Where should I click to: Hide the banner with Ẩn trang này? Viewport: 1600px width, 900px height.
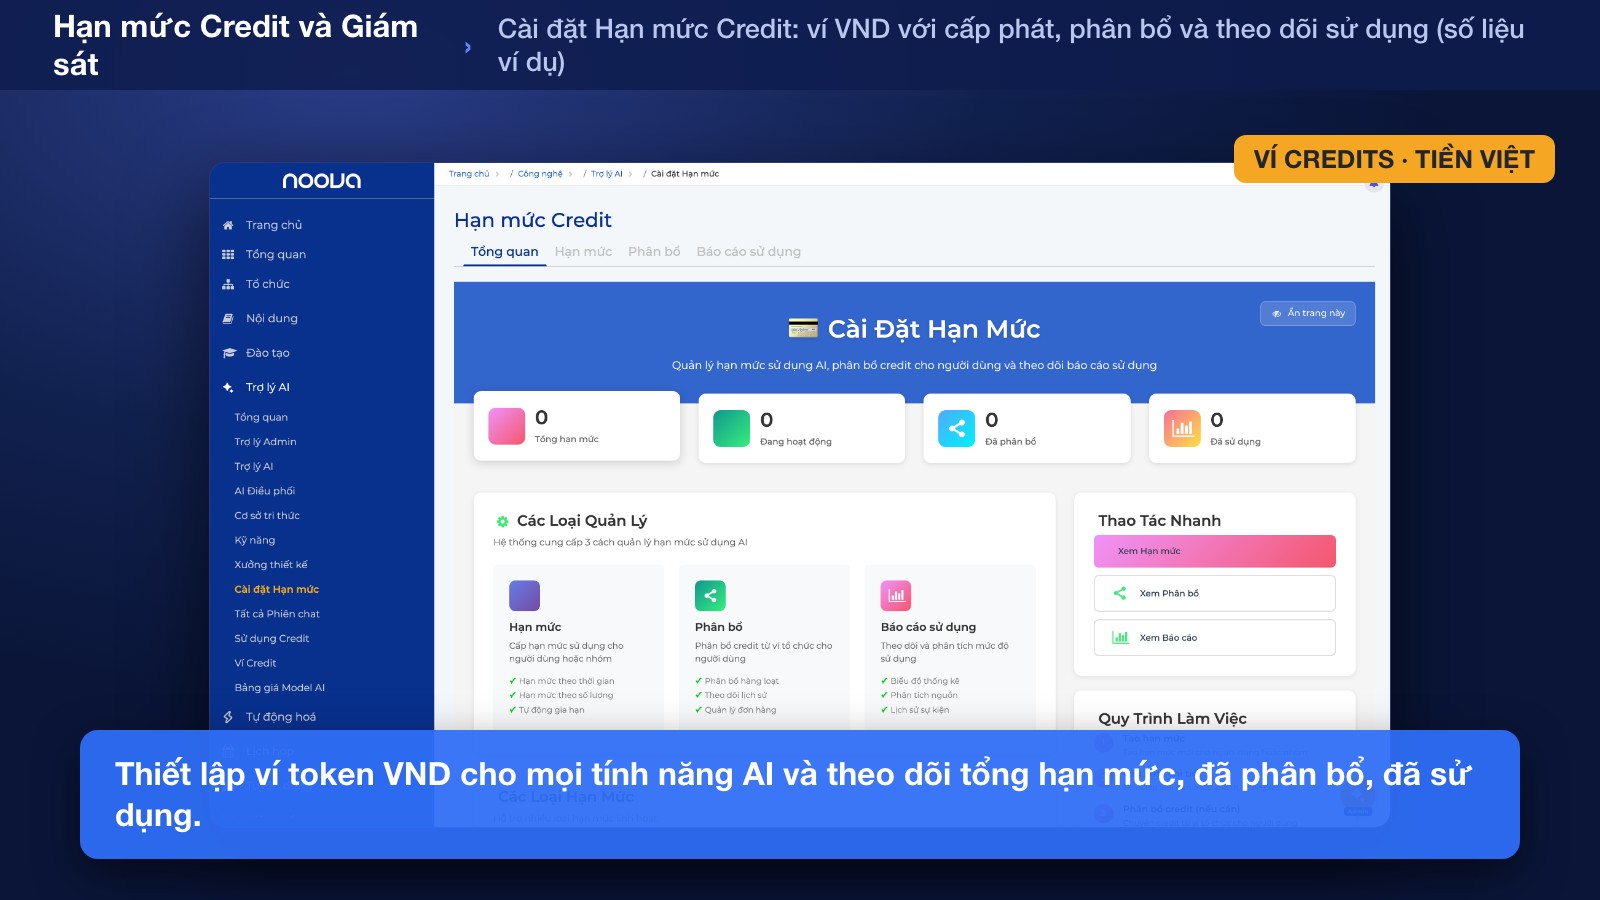coord(1308,313)
